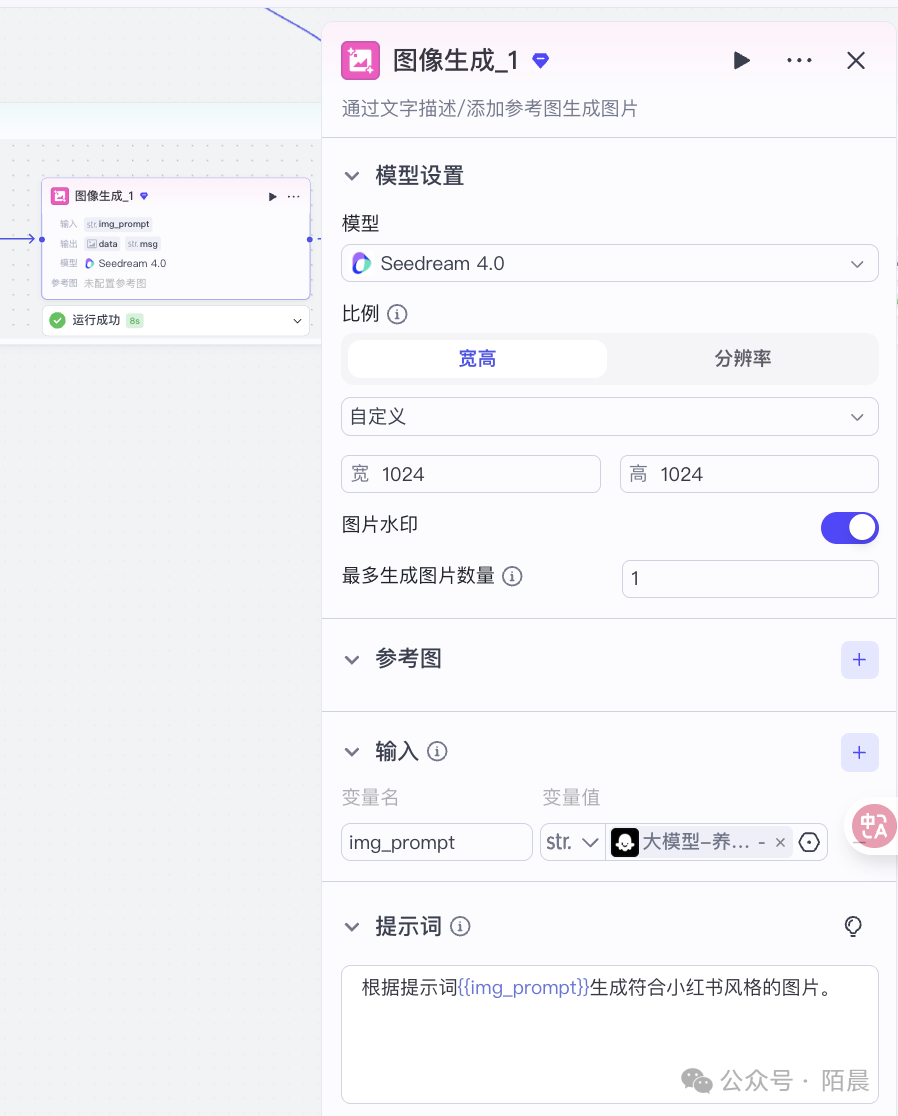
Task: Click the node's left input port dot
Action: pos(42,240)
